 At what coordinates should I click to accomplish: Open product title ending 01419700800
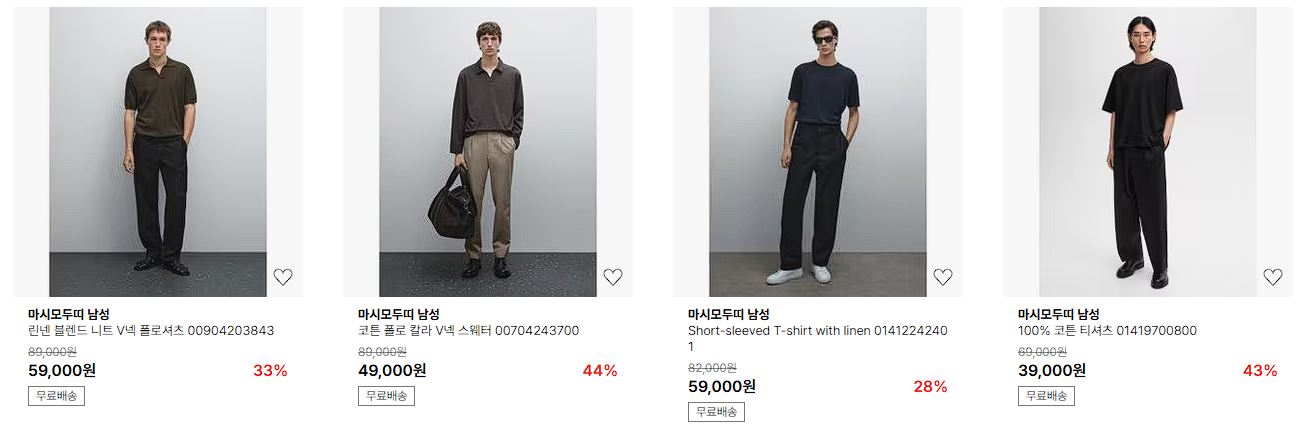point(1107,331)
